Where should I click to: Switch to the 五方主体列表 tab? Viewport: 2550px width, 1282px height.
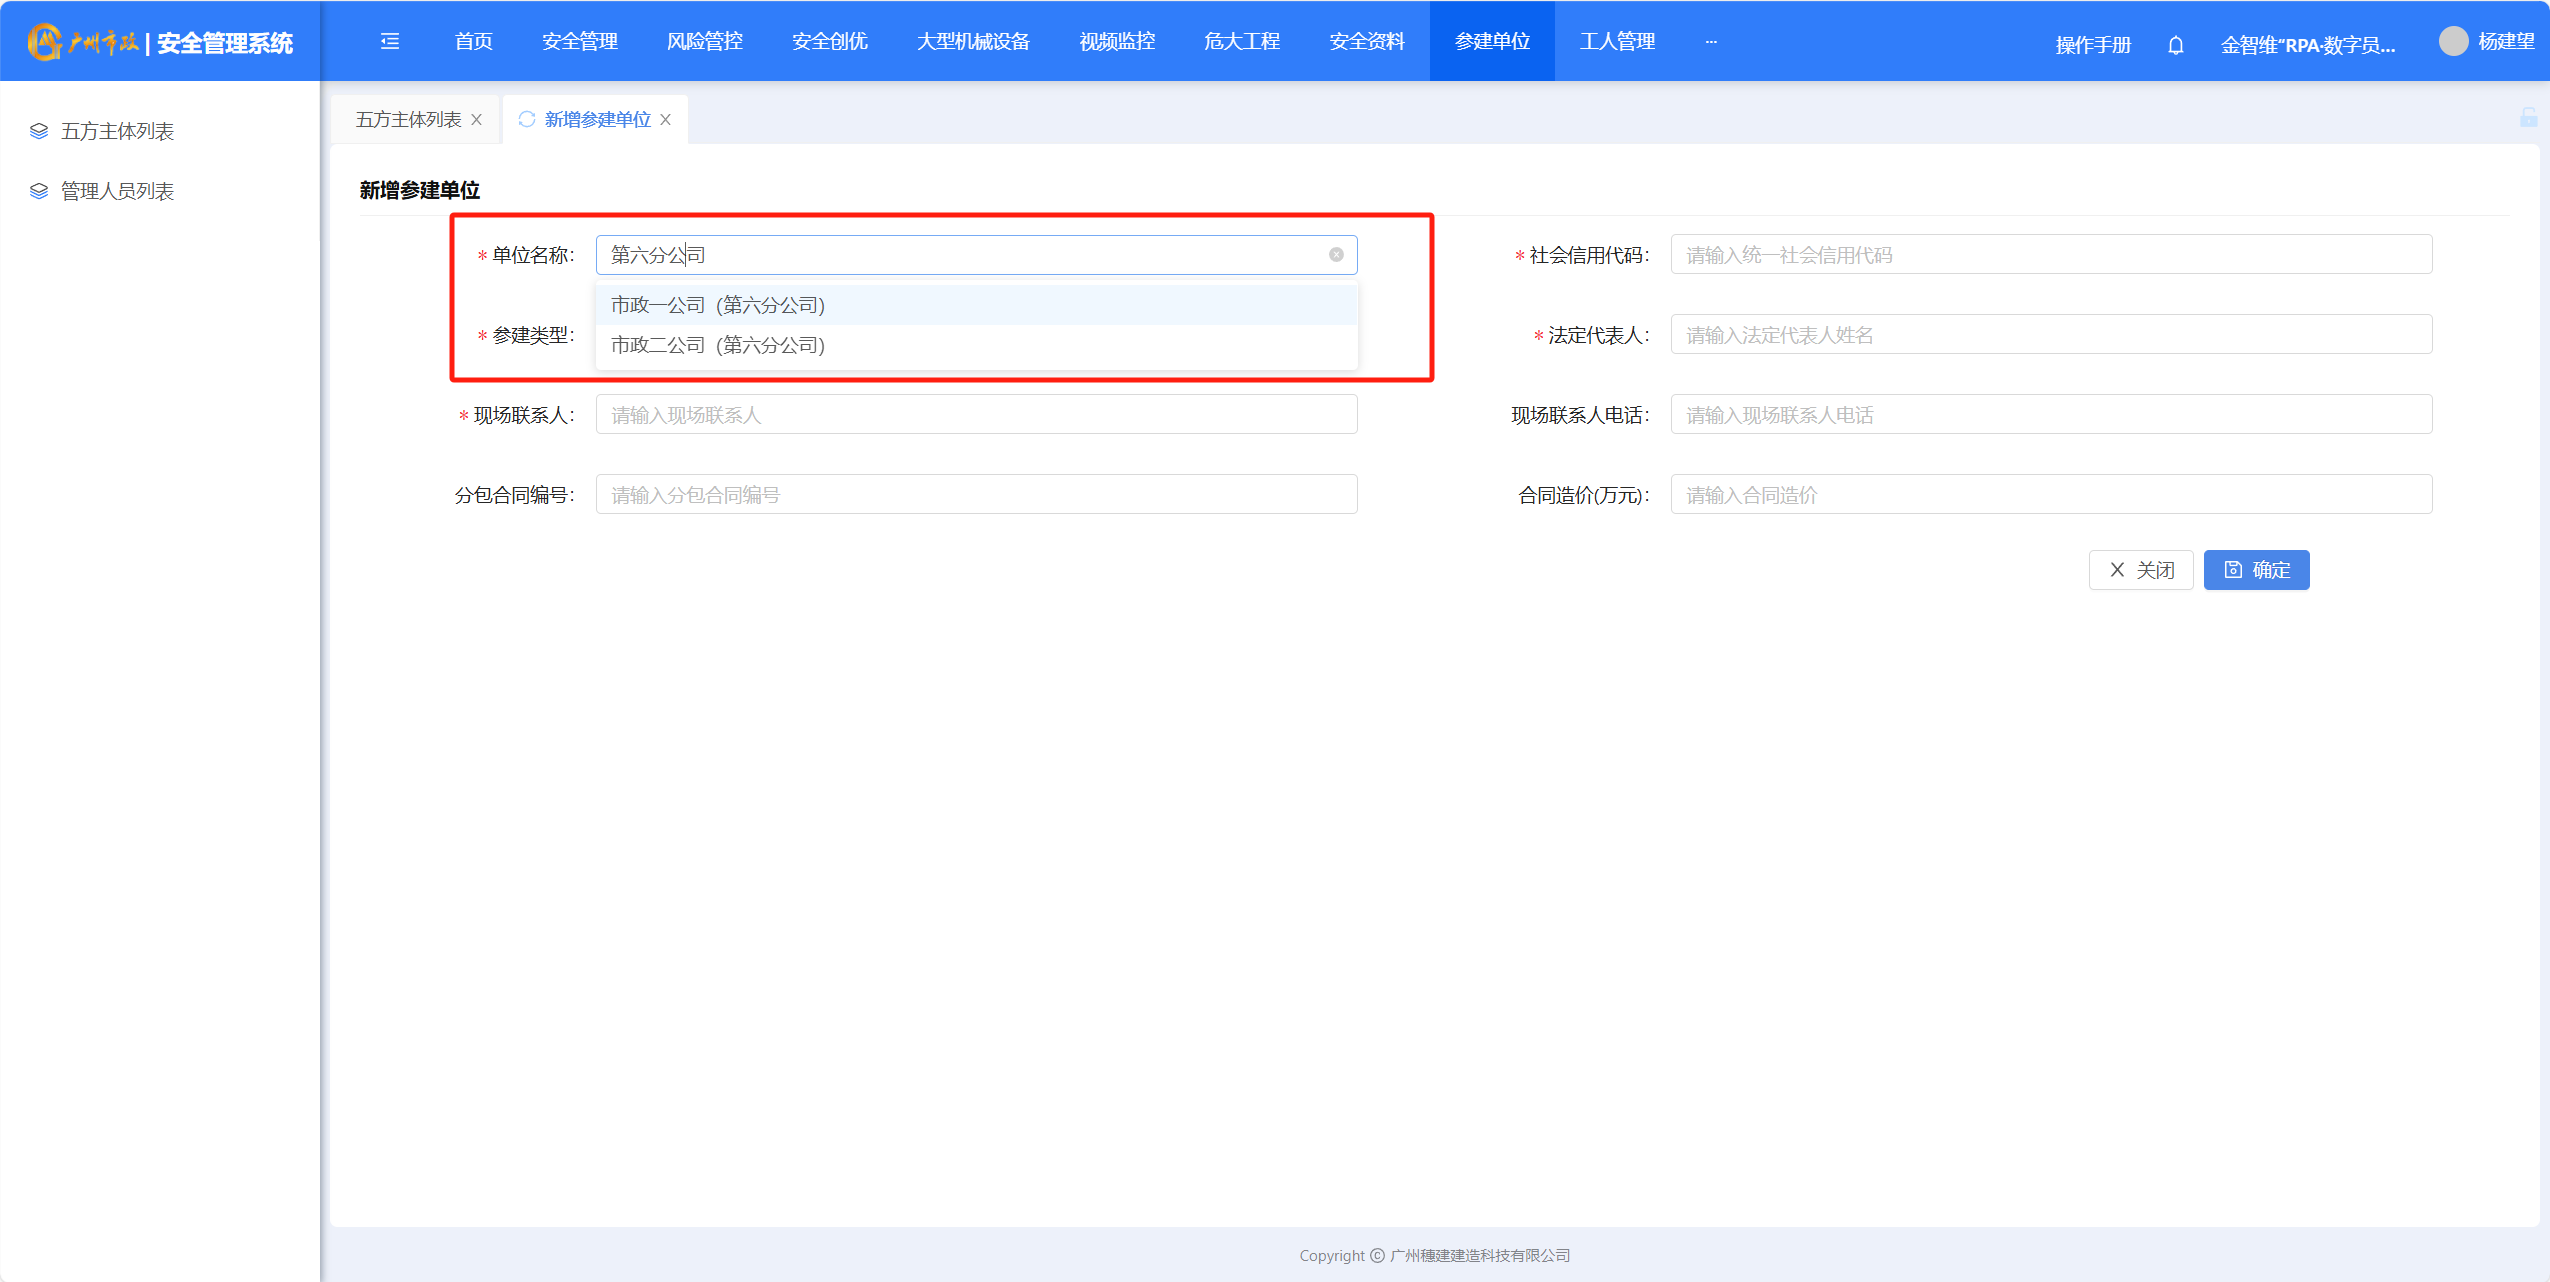408,120
